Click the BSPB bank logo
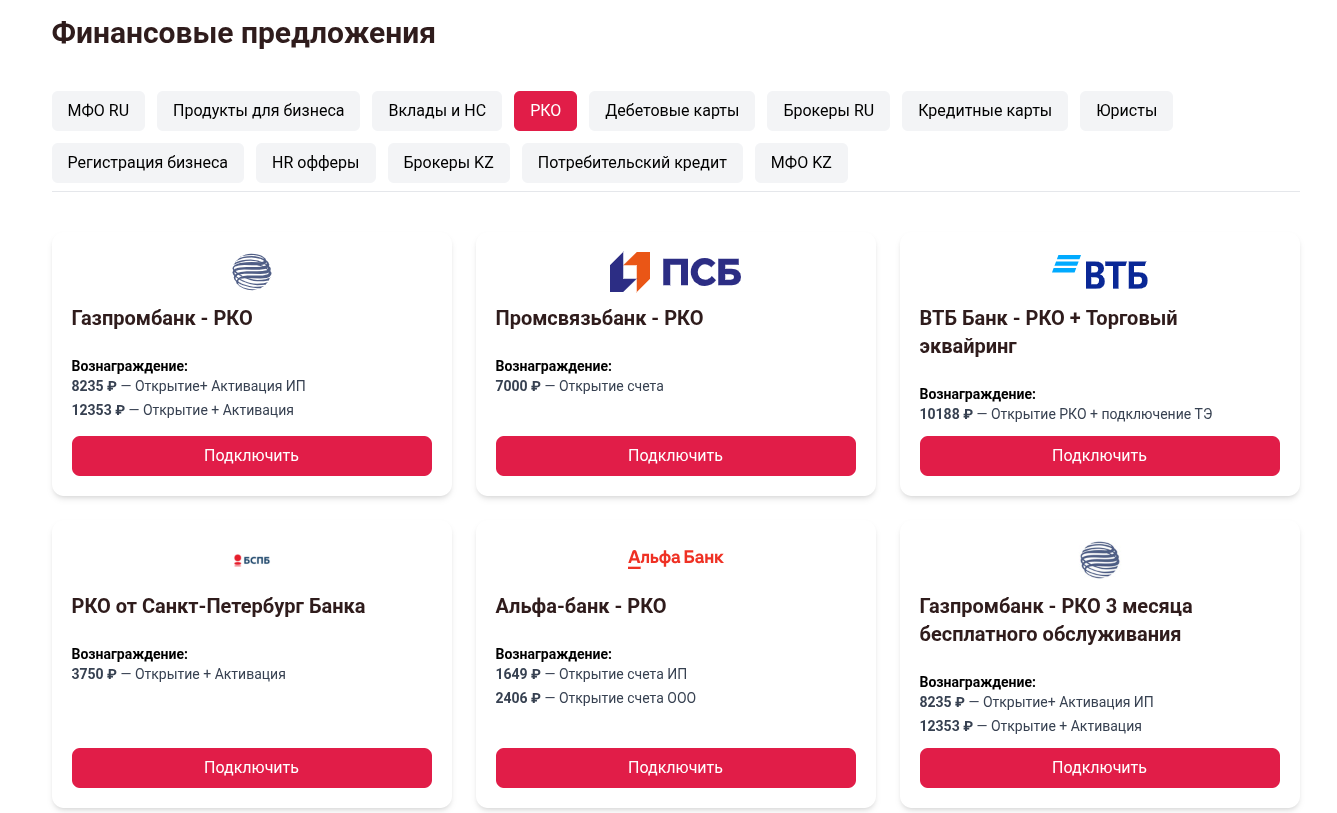The height and width of the screenshot is (813, 1337). click(x=252, y=560)
